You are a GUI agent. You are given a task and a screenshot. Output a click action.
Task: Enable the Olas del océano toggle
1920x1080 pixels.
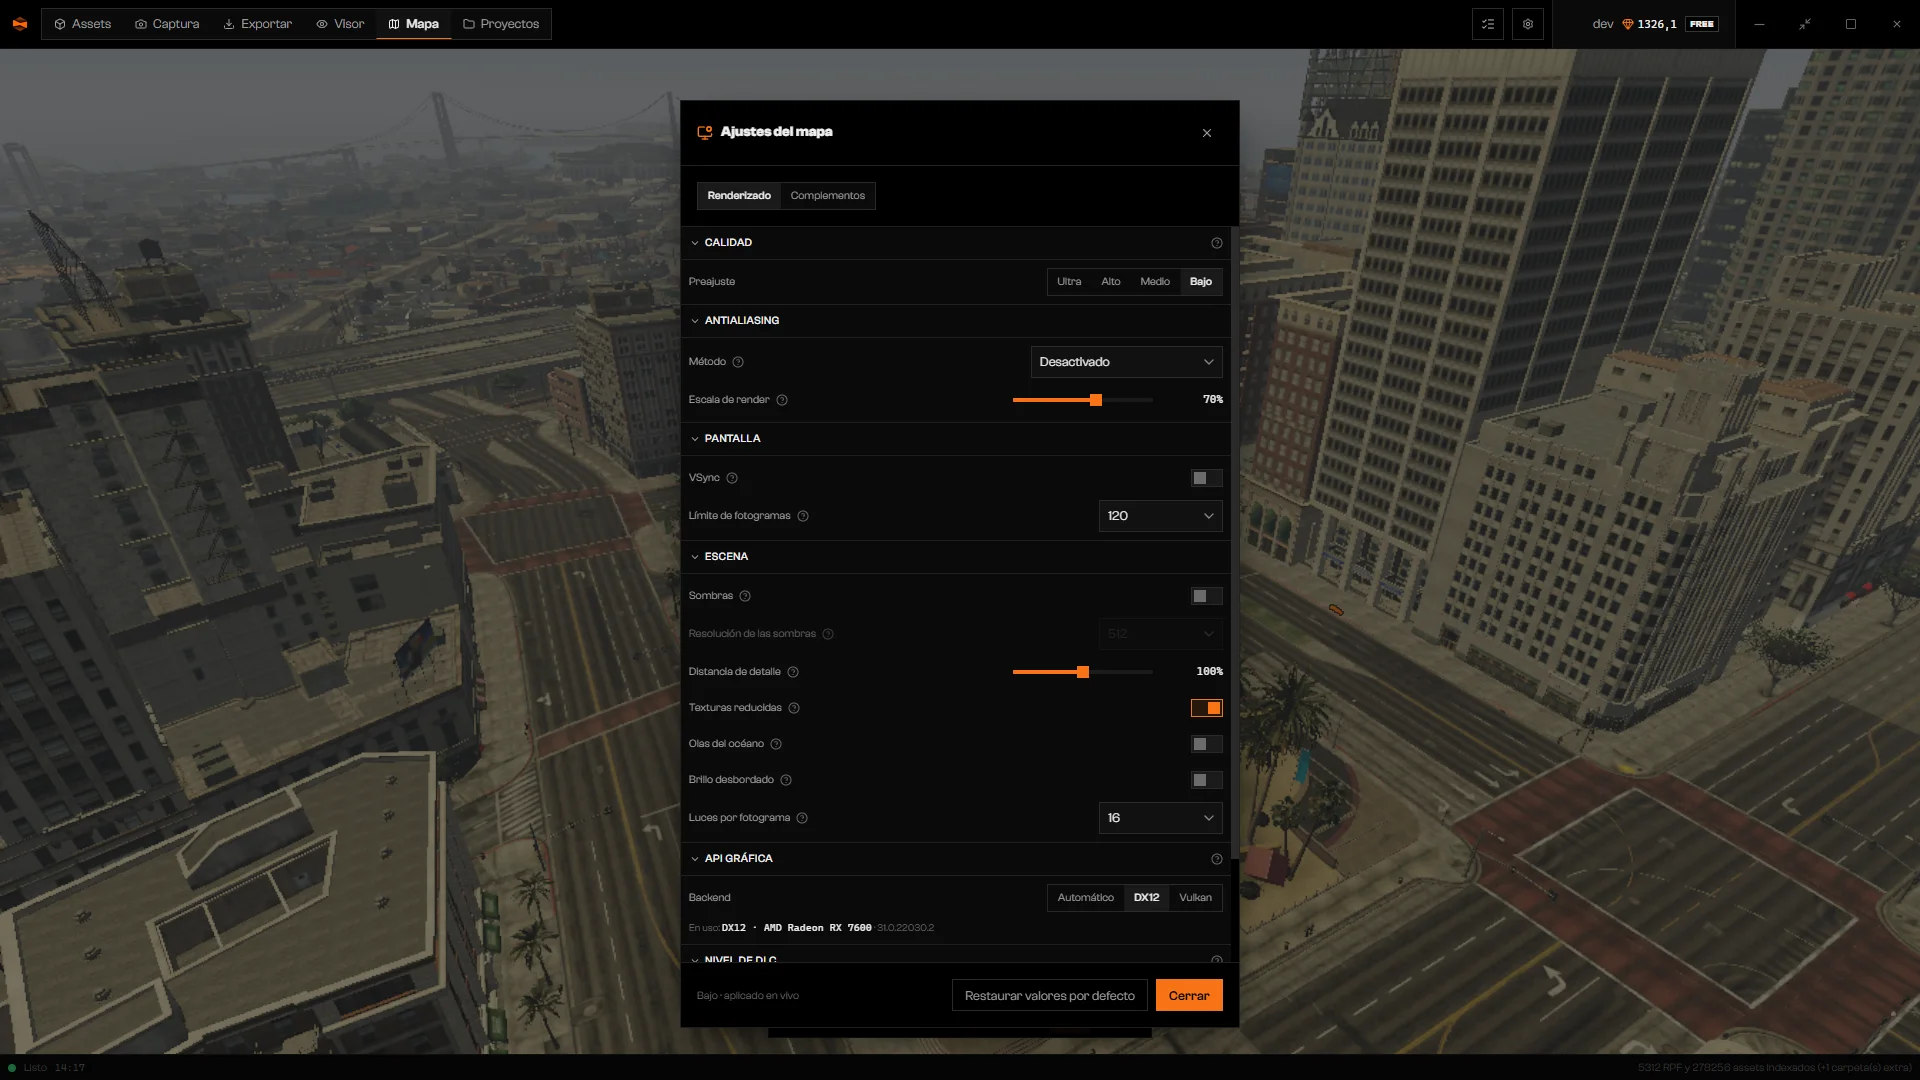[1207, 744]
